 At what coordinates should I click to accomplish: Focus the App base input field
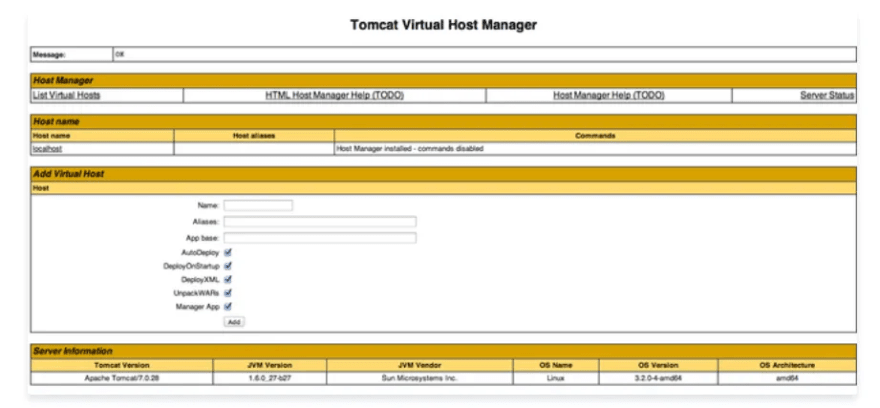(320, 238)
